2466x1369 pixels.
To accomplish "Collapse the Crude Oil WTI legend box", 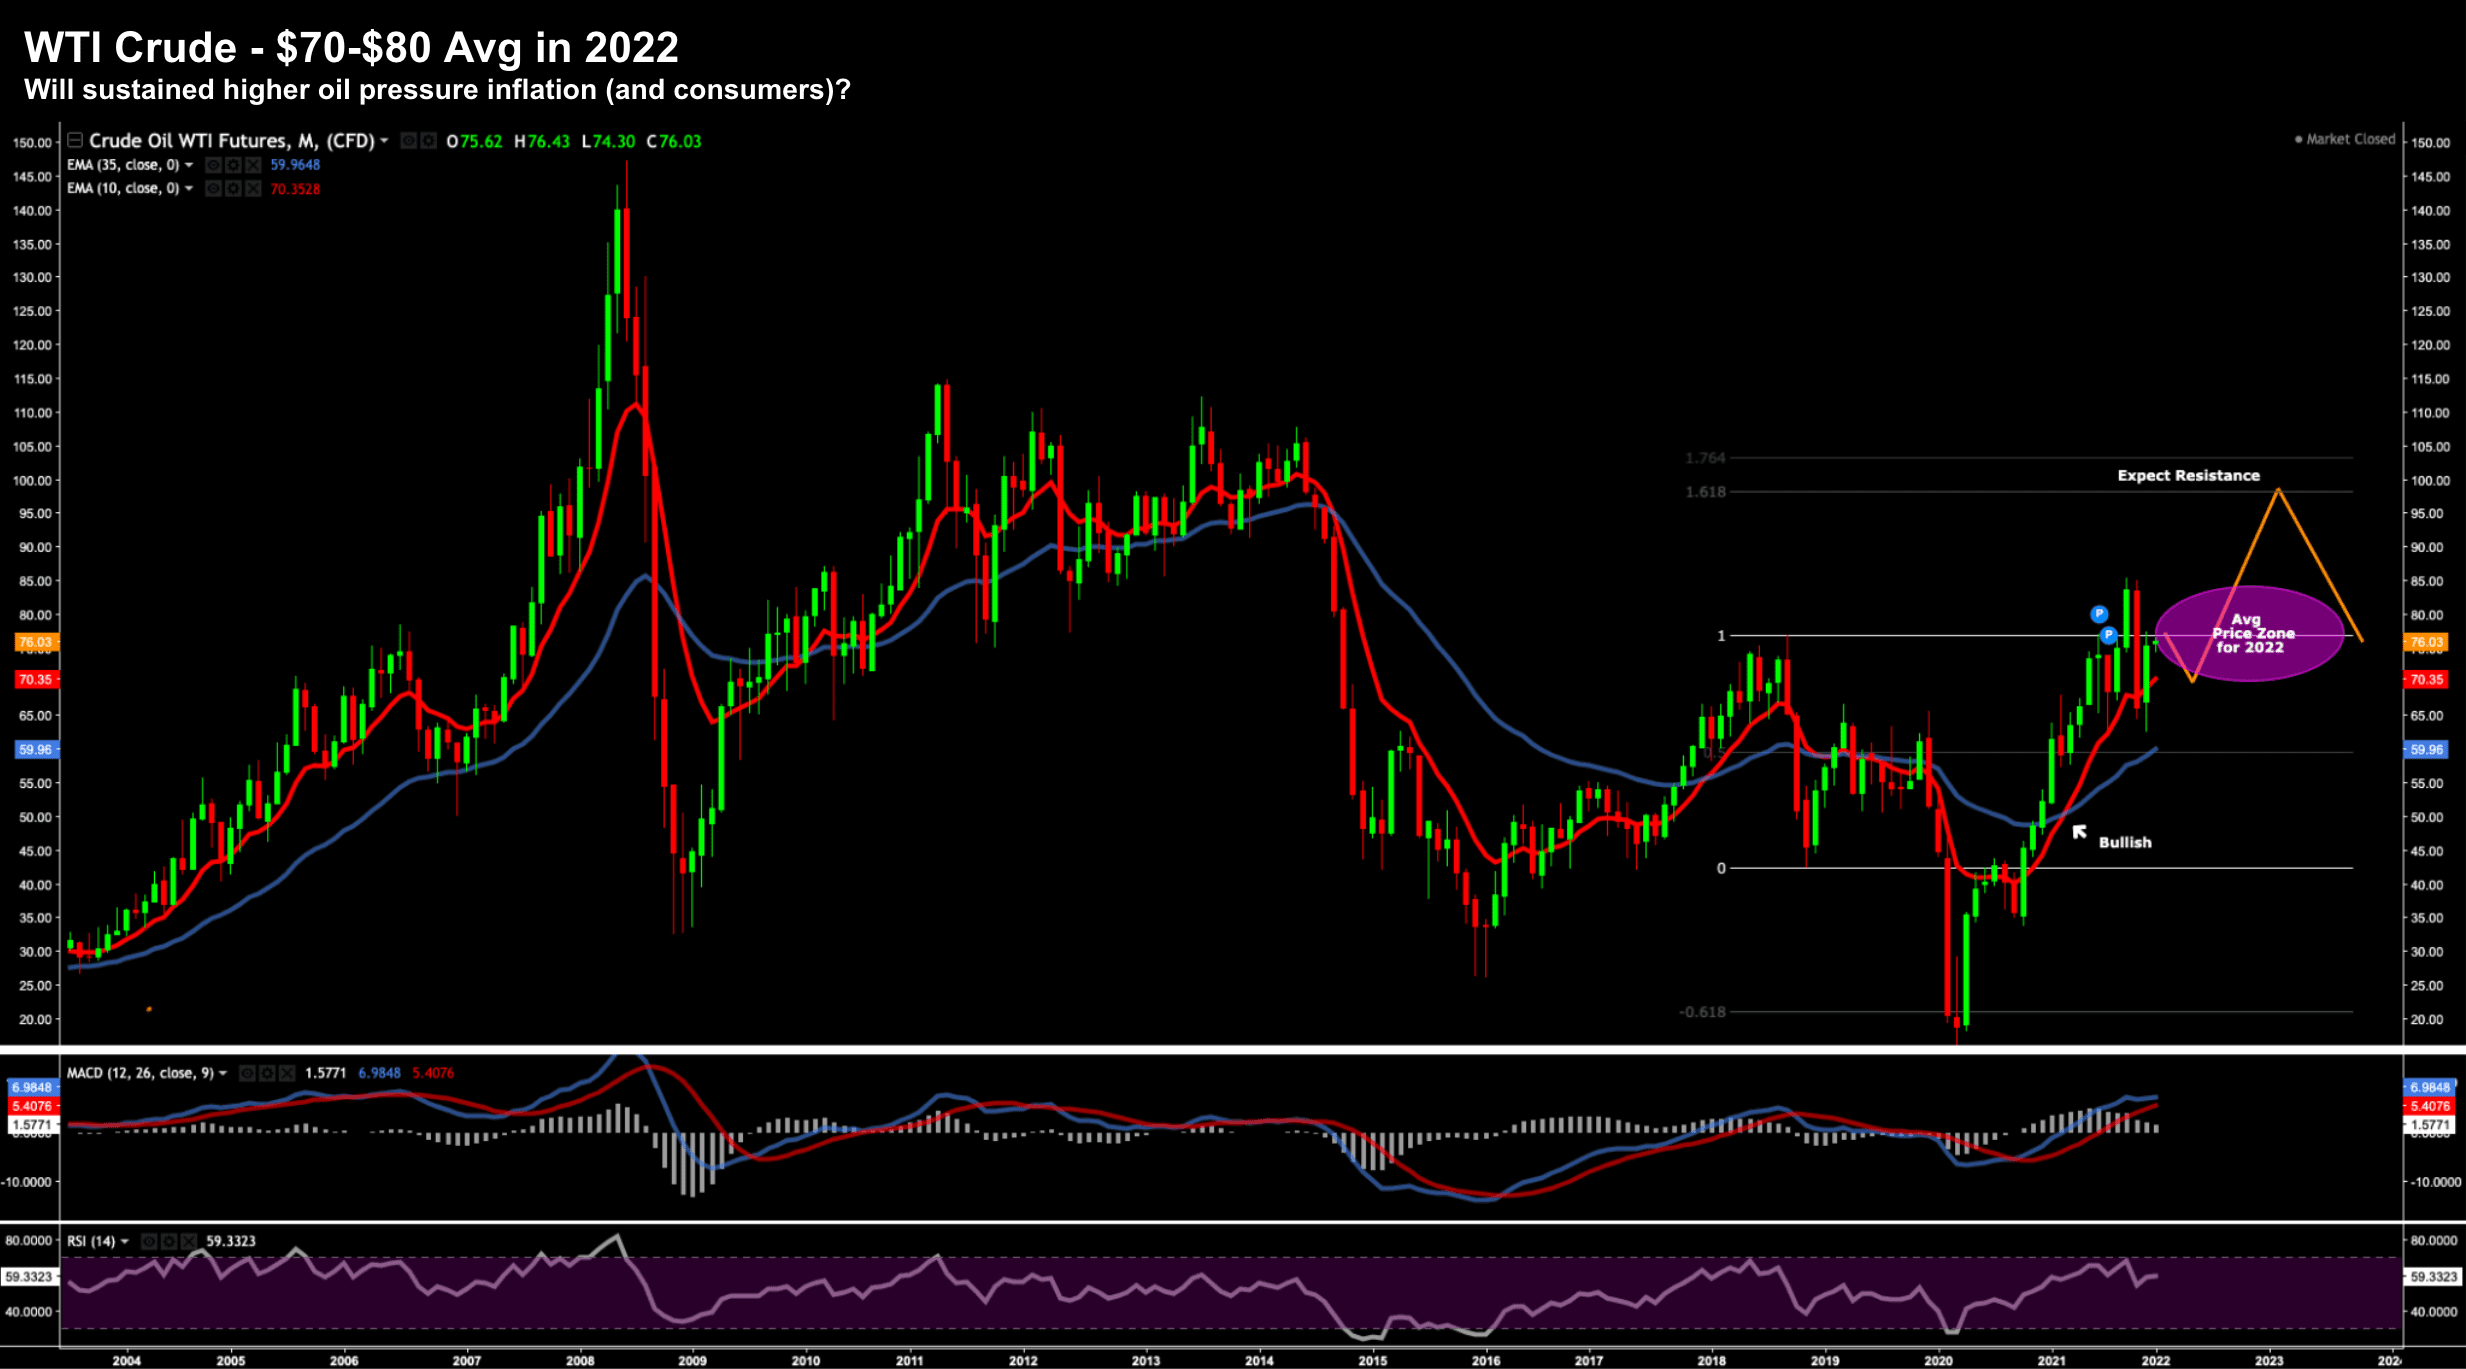I will point(75,140).
